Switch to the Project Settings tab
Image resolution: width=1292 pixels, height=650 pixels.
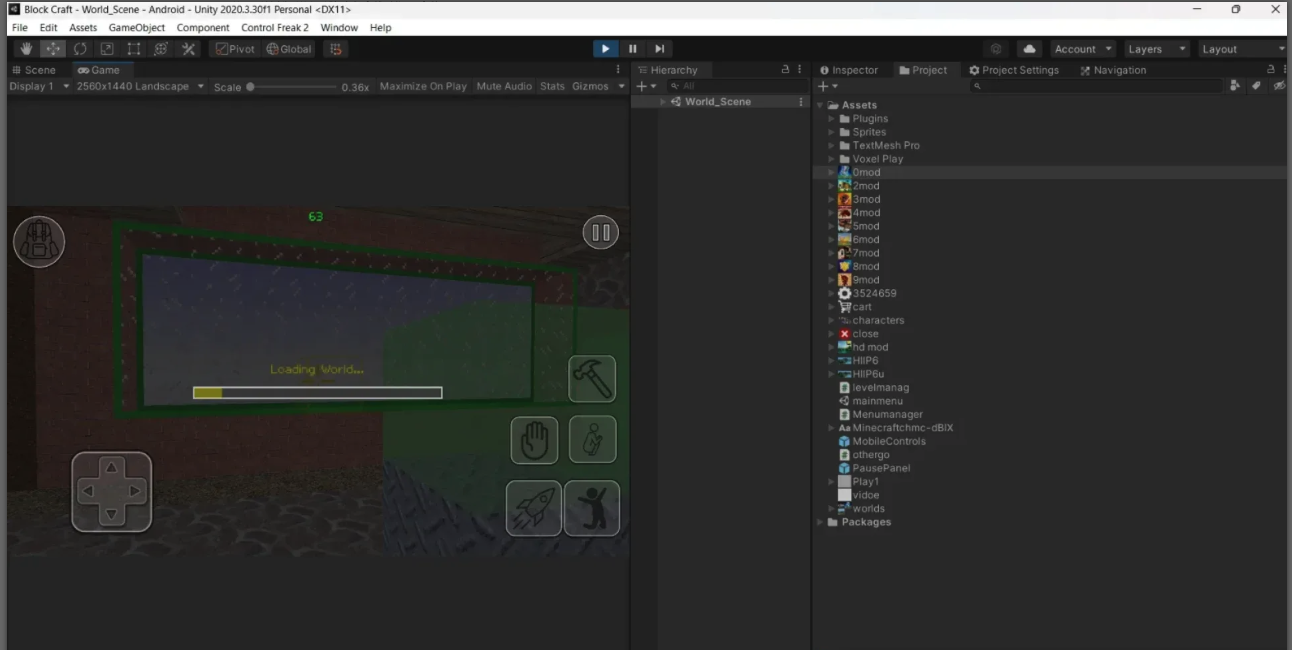(x=1014, y=70)
